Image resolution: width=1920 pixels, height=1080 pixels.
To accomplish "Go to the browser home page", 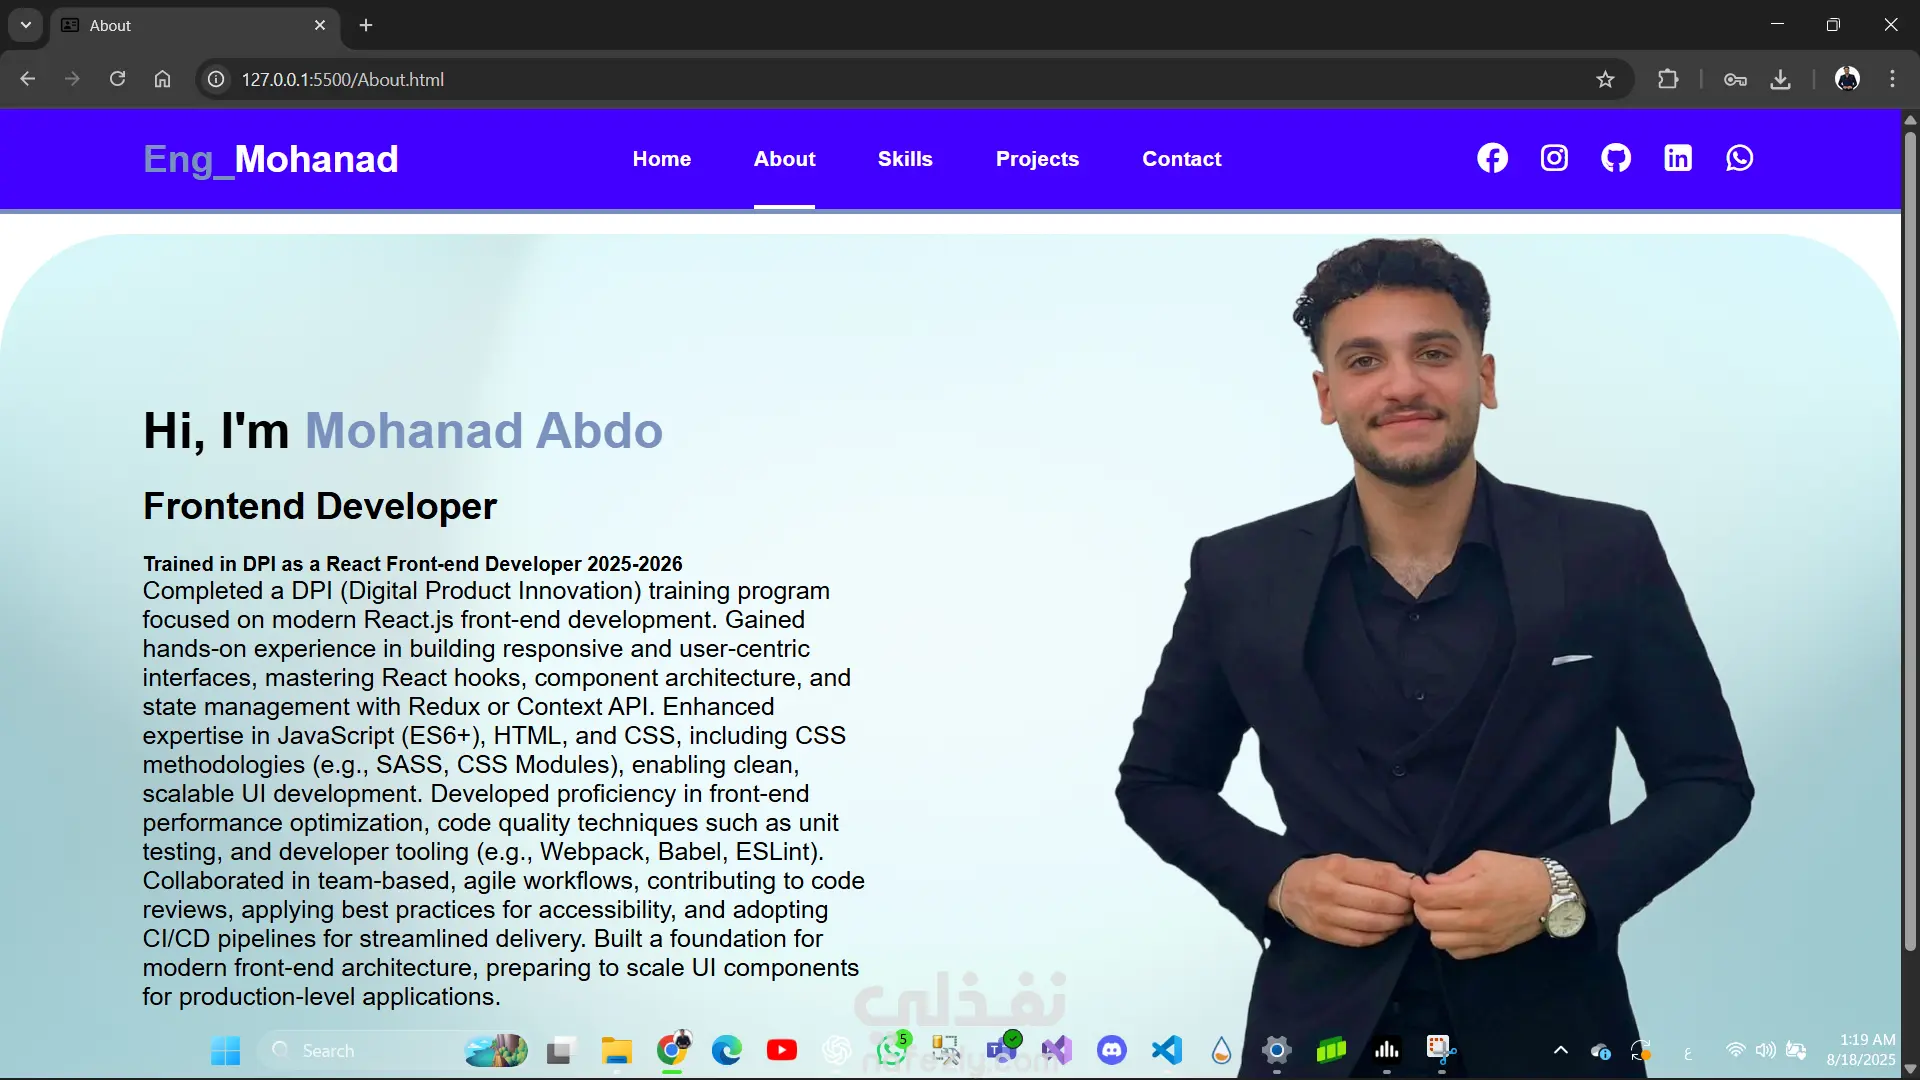I will click(x=162, y=80).
